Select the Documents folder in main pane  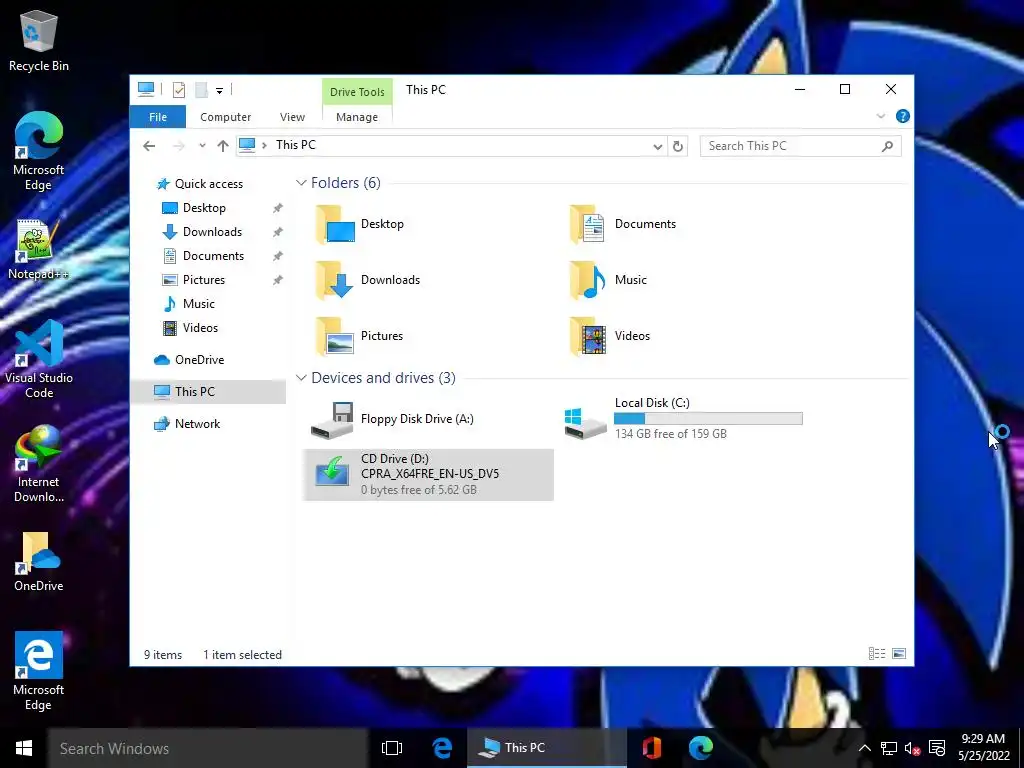[x=624, y=224]
